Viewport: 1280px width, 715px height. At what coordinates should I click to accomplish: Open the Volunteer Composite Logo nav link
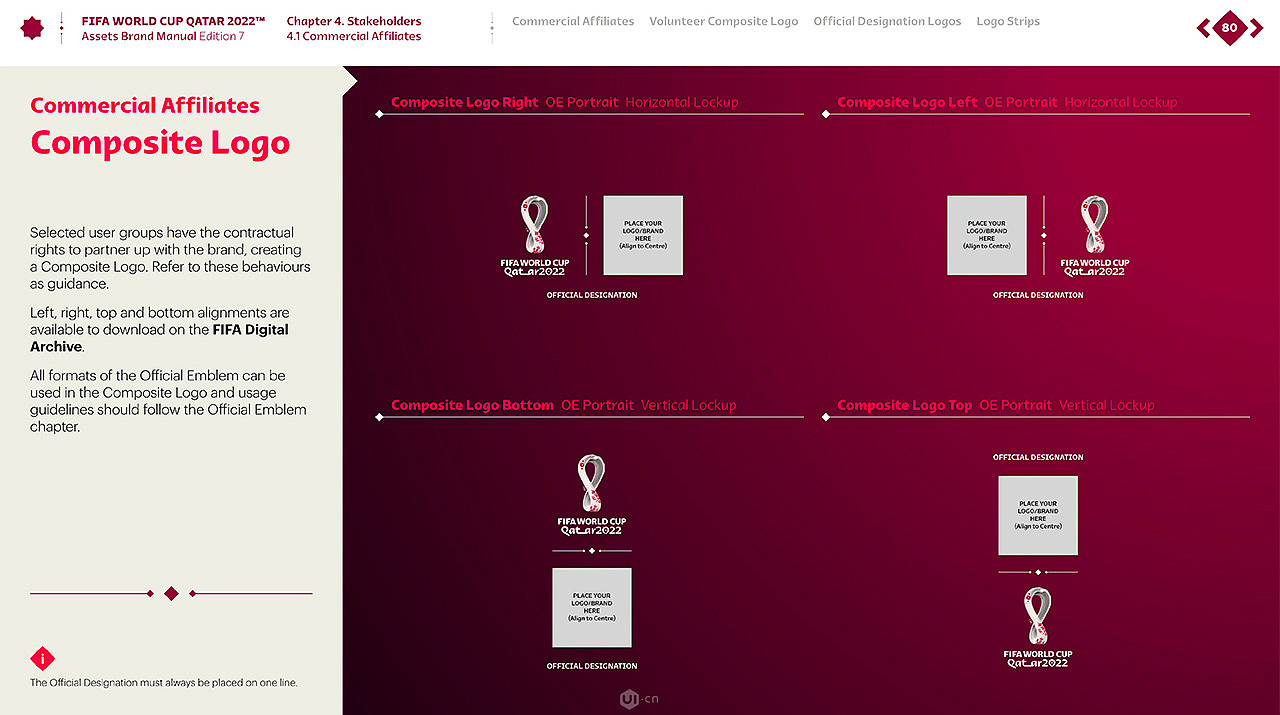coord(724,21)
